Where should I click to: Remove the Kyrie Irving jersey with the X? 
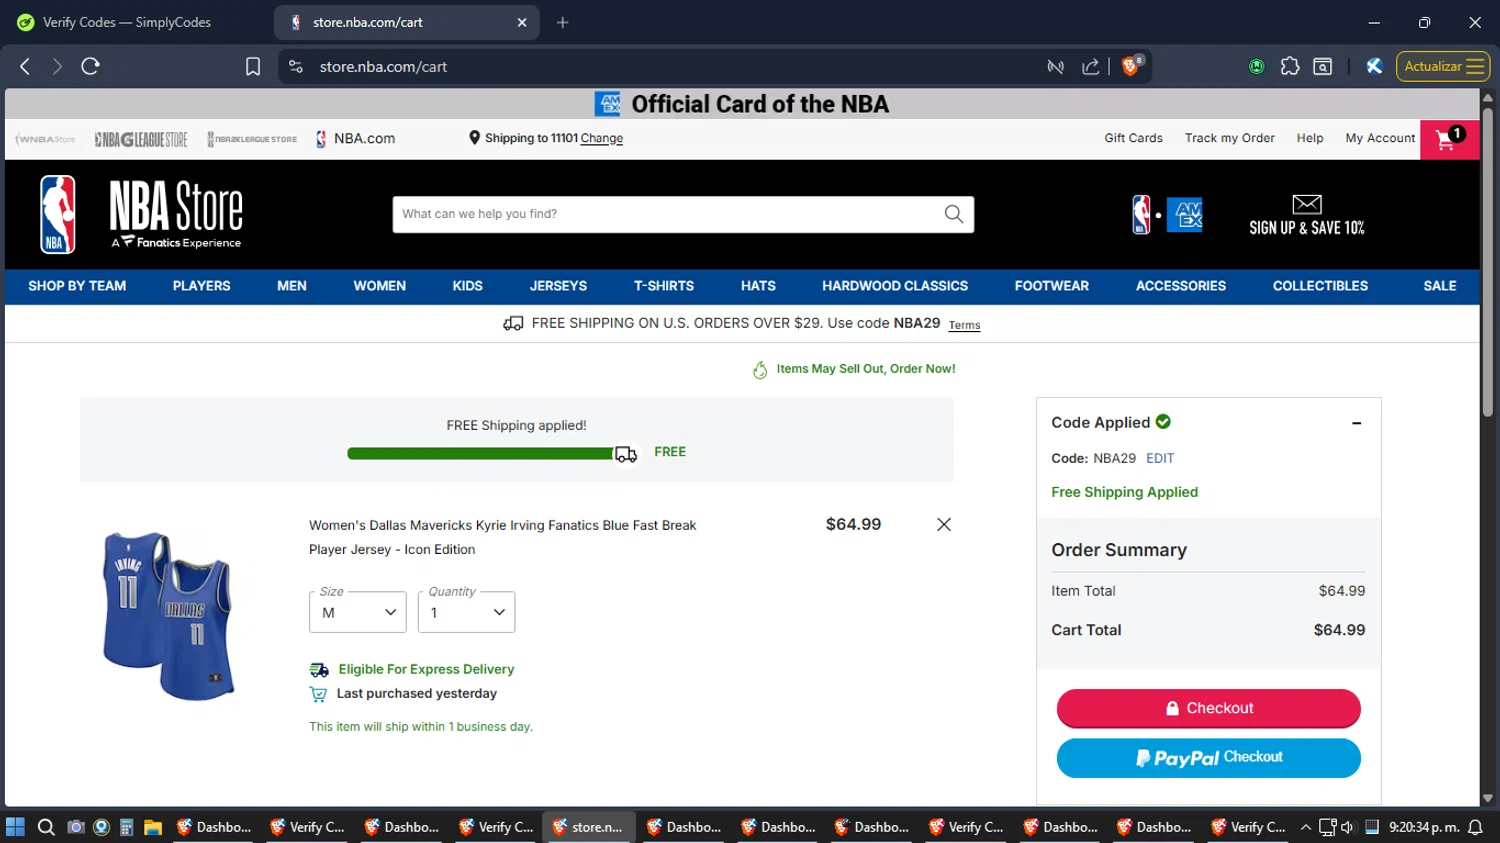coord(943,524)
